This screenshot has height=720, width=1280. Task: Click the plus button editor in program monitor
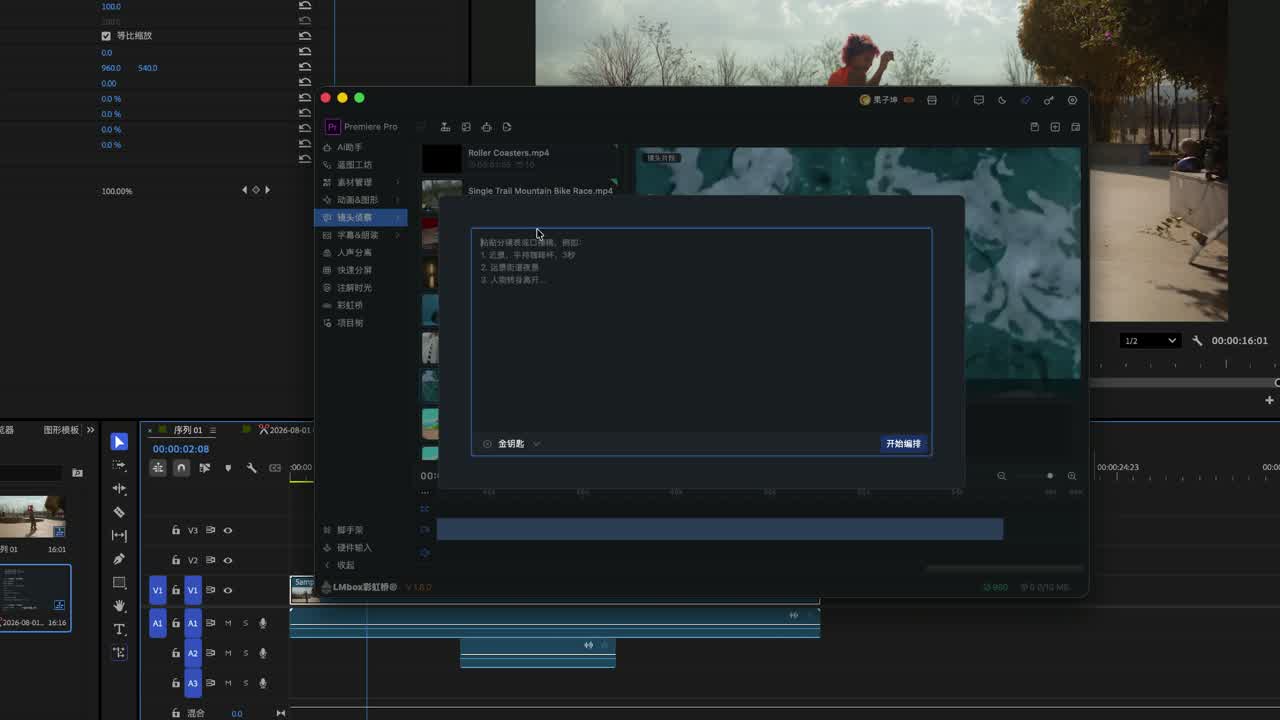click(x=1269, y=400)
